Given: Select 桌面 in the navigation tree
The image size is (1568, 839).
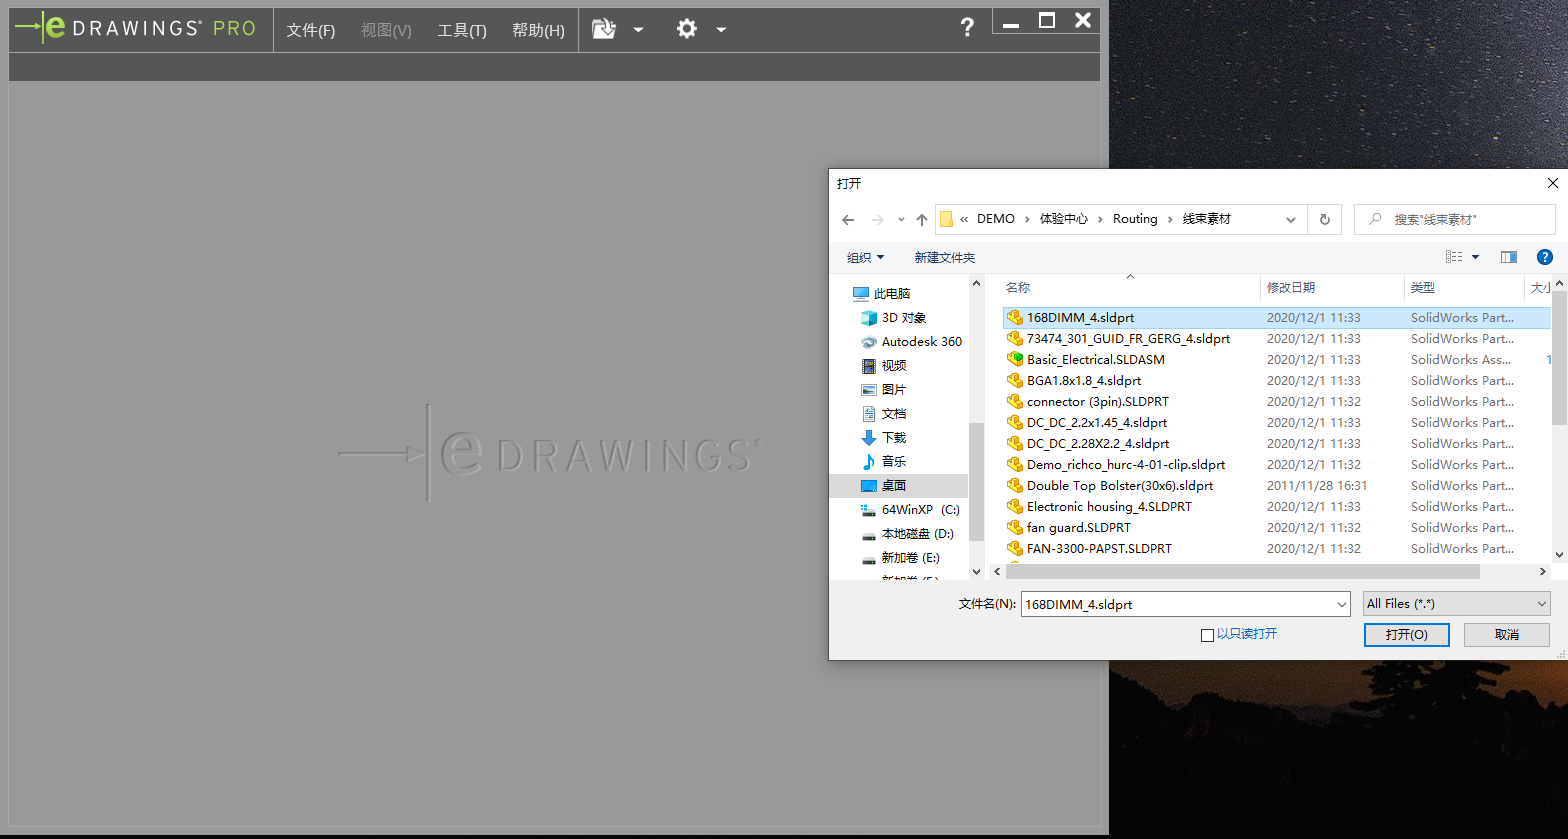Looking at the screenshot, I should click(893, 485).
